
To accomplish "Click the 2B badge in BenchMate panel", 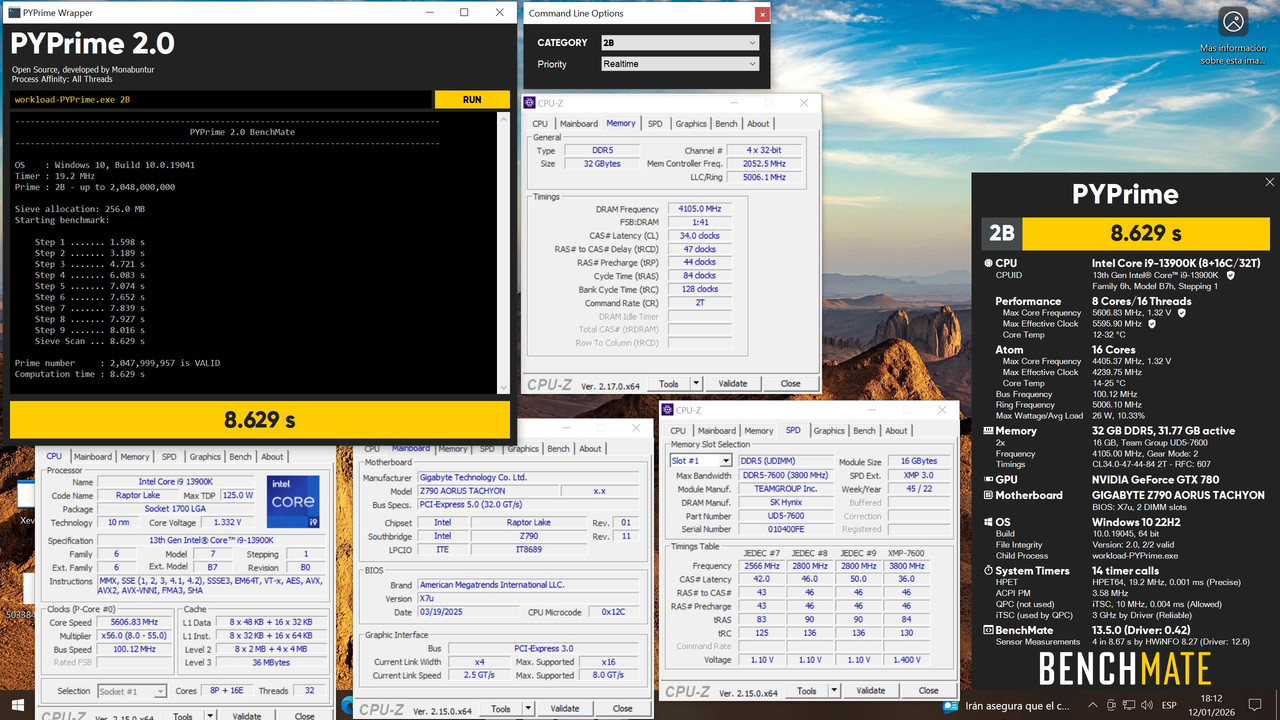I will [1001, 233].
